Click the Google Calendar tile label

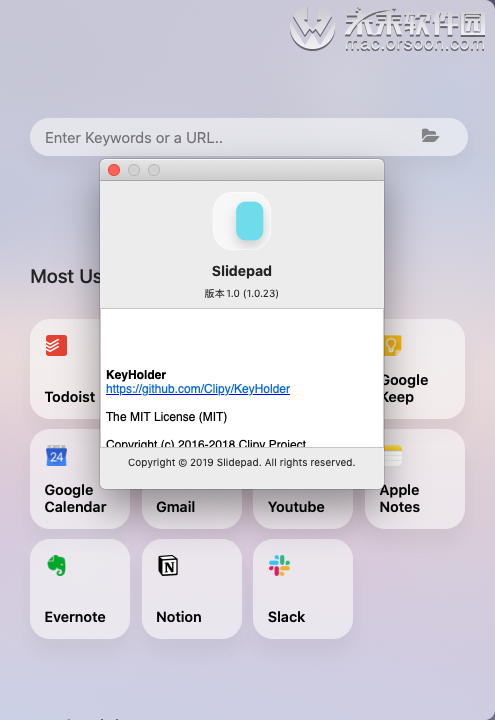point(75,499)
